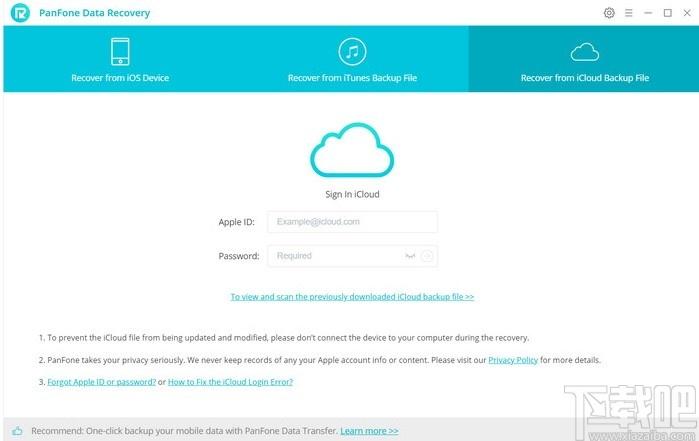
Task: Select Recover from iCloud Backup File tab
Action: click(584, 59)
